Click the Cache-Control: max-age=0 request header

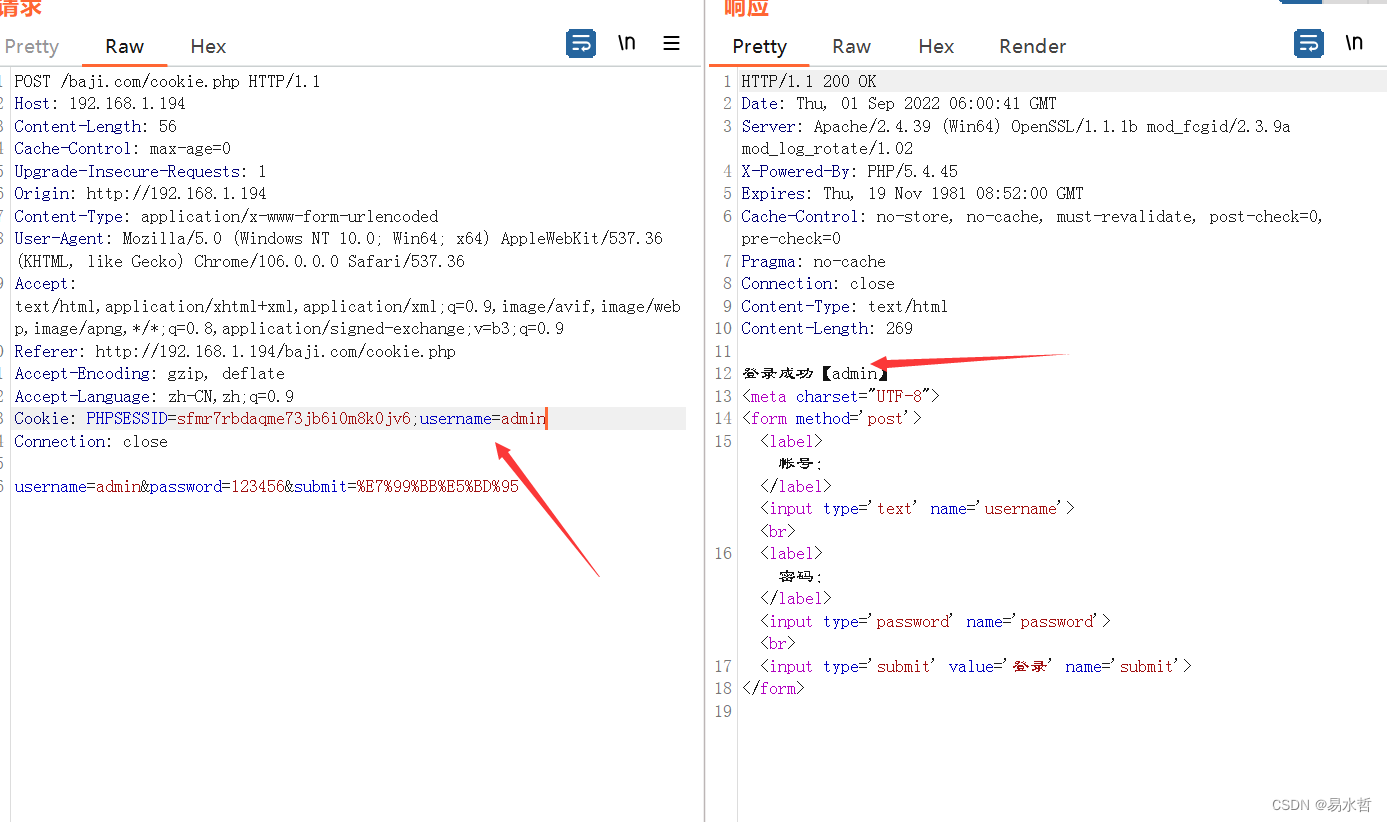click(122, 148)
